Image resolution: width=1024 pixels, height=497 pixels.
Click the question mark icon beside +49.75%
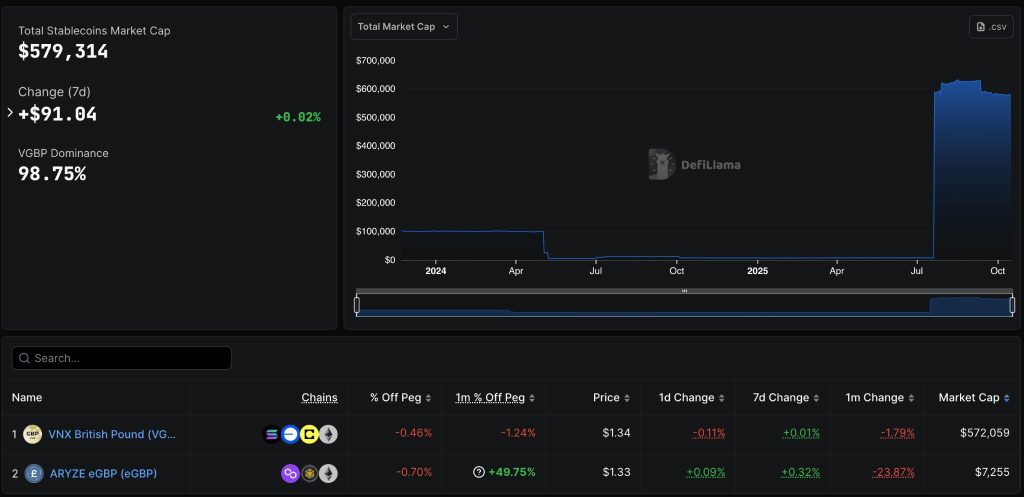pyautogui.click(x=479, y=473)
